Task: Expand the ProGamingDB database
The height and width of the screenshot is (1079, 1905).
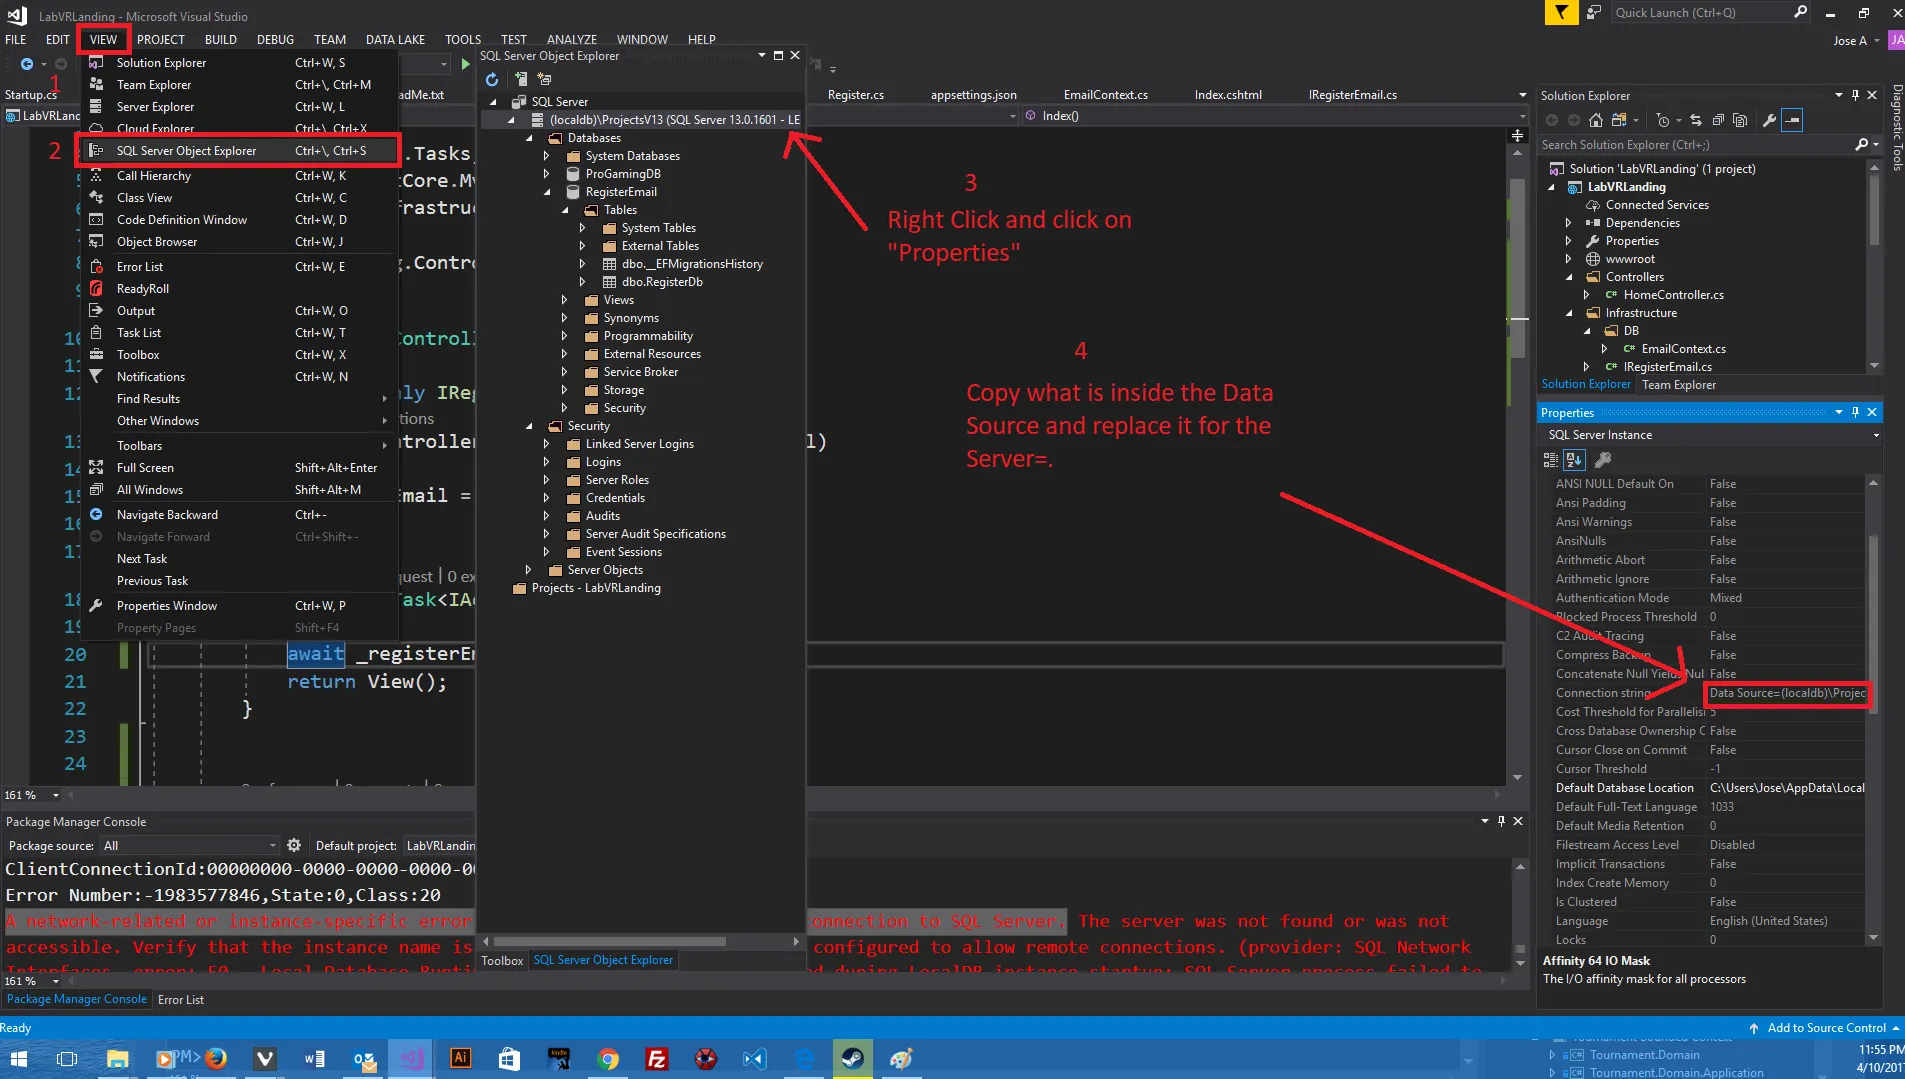Action: pyautogui.click(x=546, y=174)
